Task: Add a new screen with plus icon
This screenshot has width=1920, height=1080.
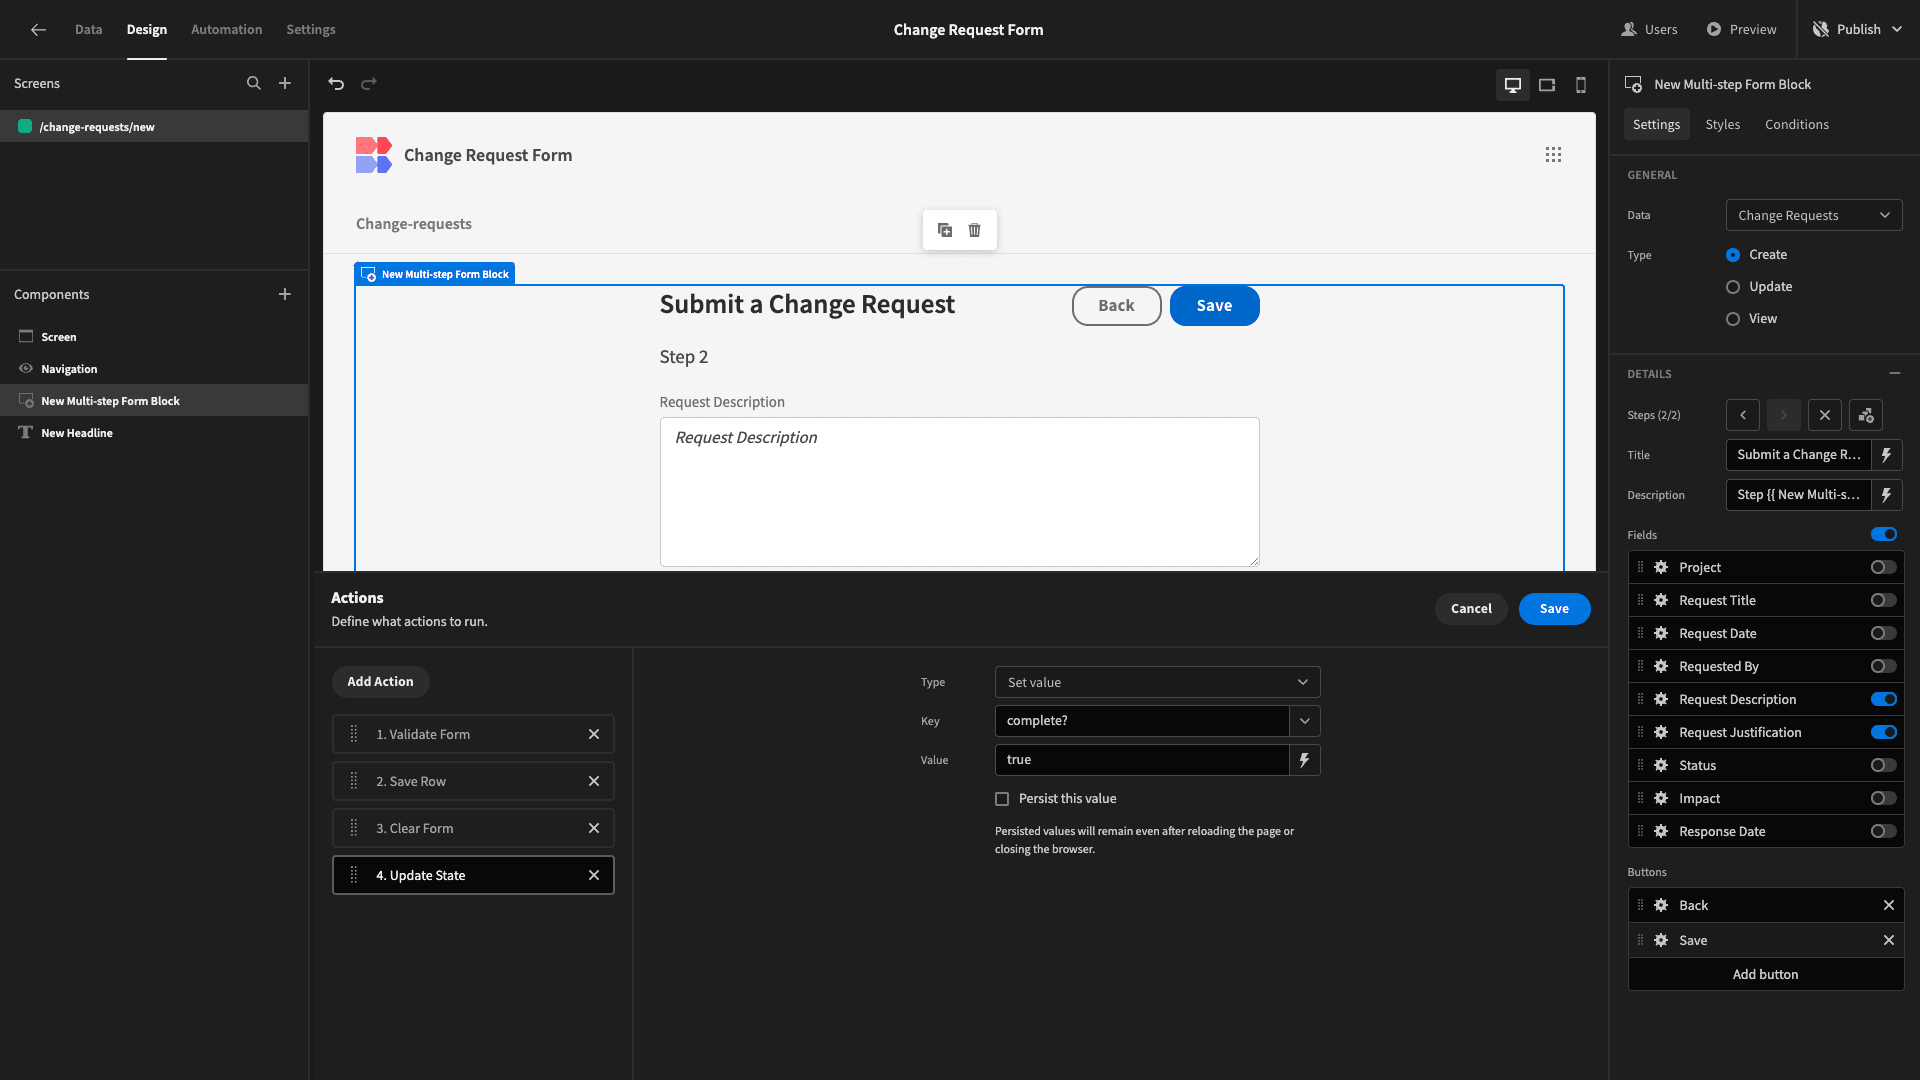Action: pos(285,84)
